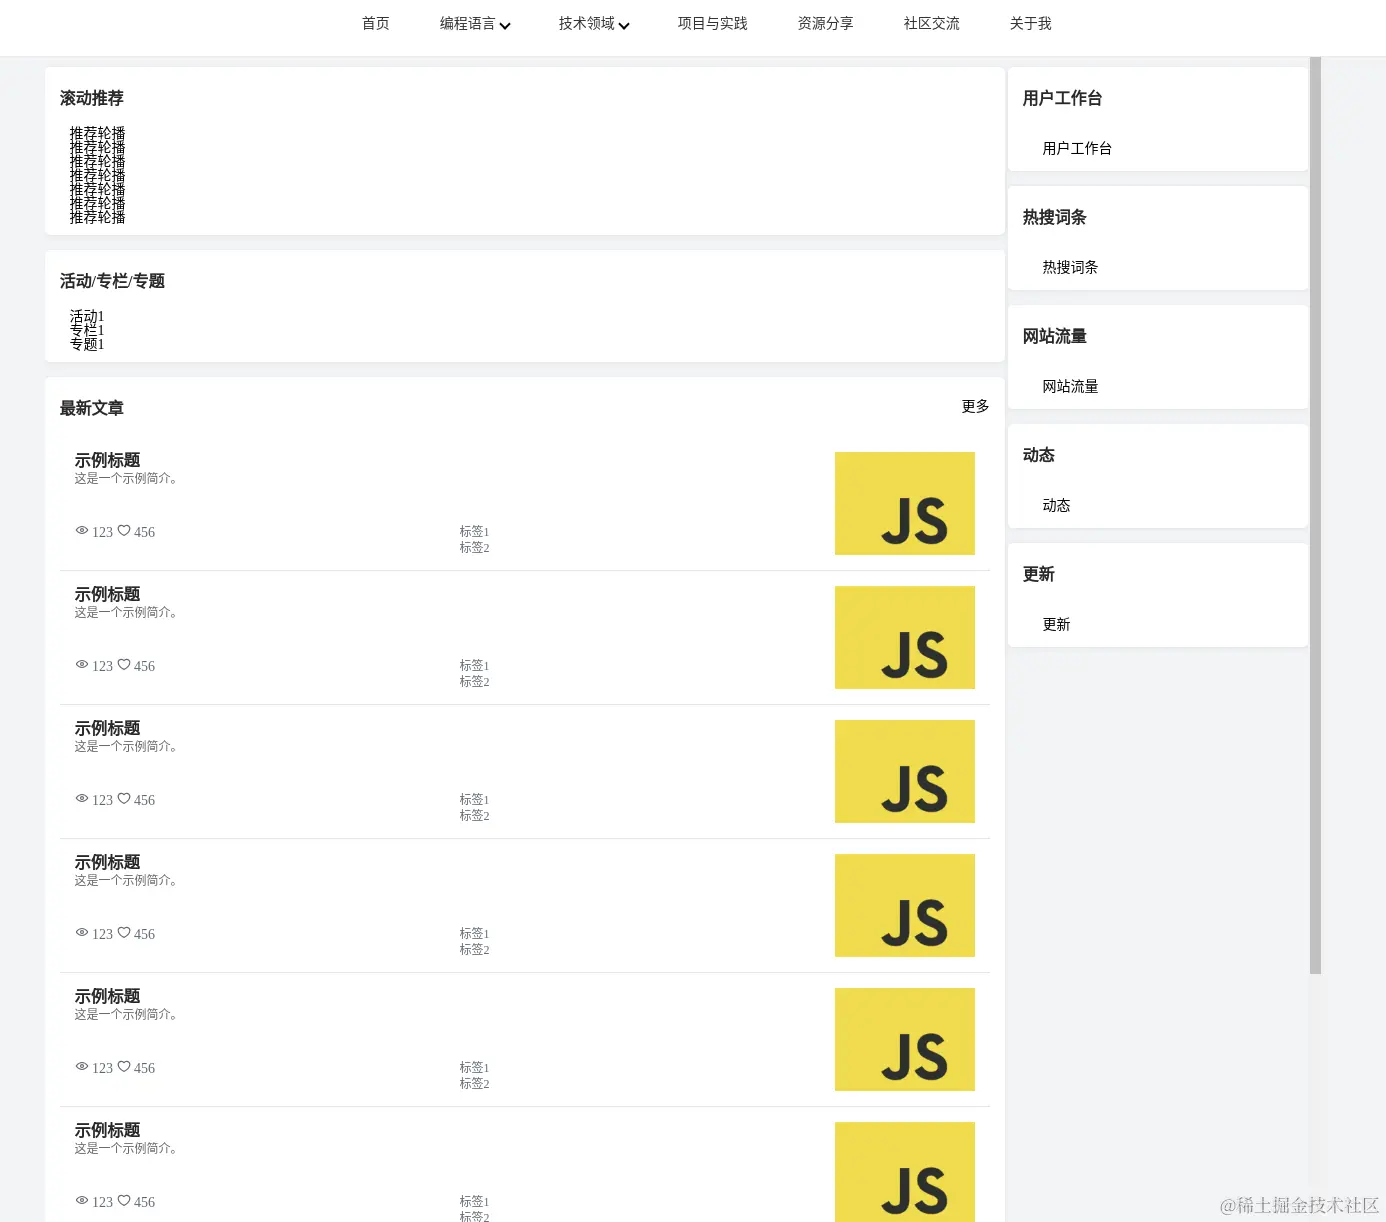Click the 网站流量 entry in the sidebar card
This screenshot has width=1386, height=1222.
1070,386
